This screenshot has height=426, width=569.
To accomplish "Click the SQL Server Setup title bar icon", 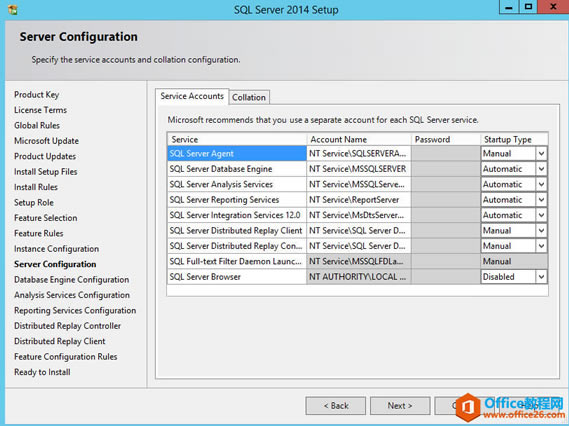I will pos(13,9).
